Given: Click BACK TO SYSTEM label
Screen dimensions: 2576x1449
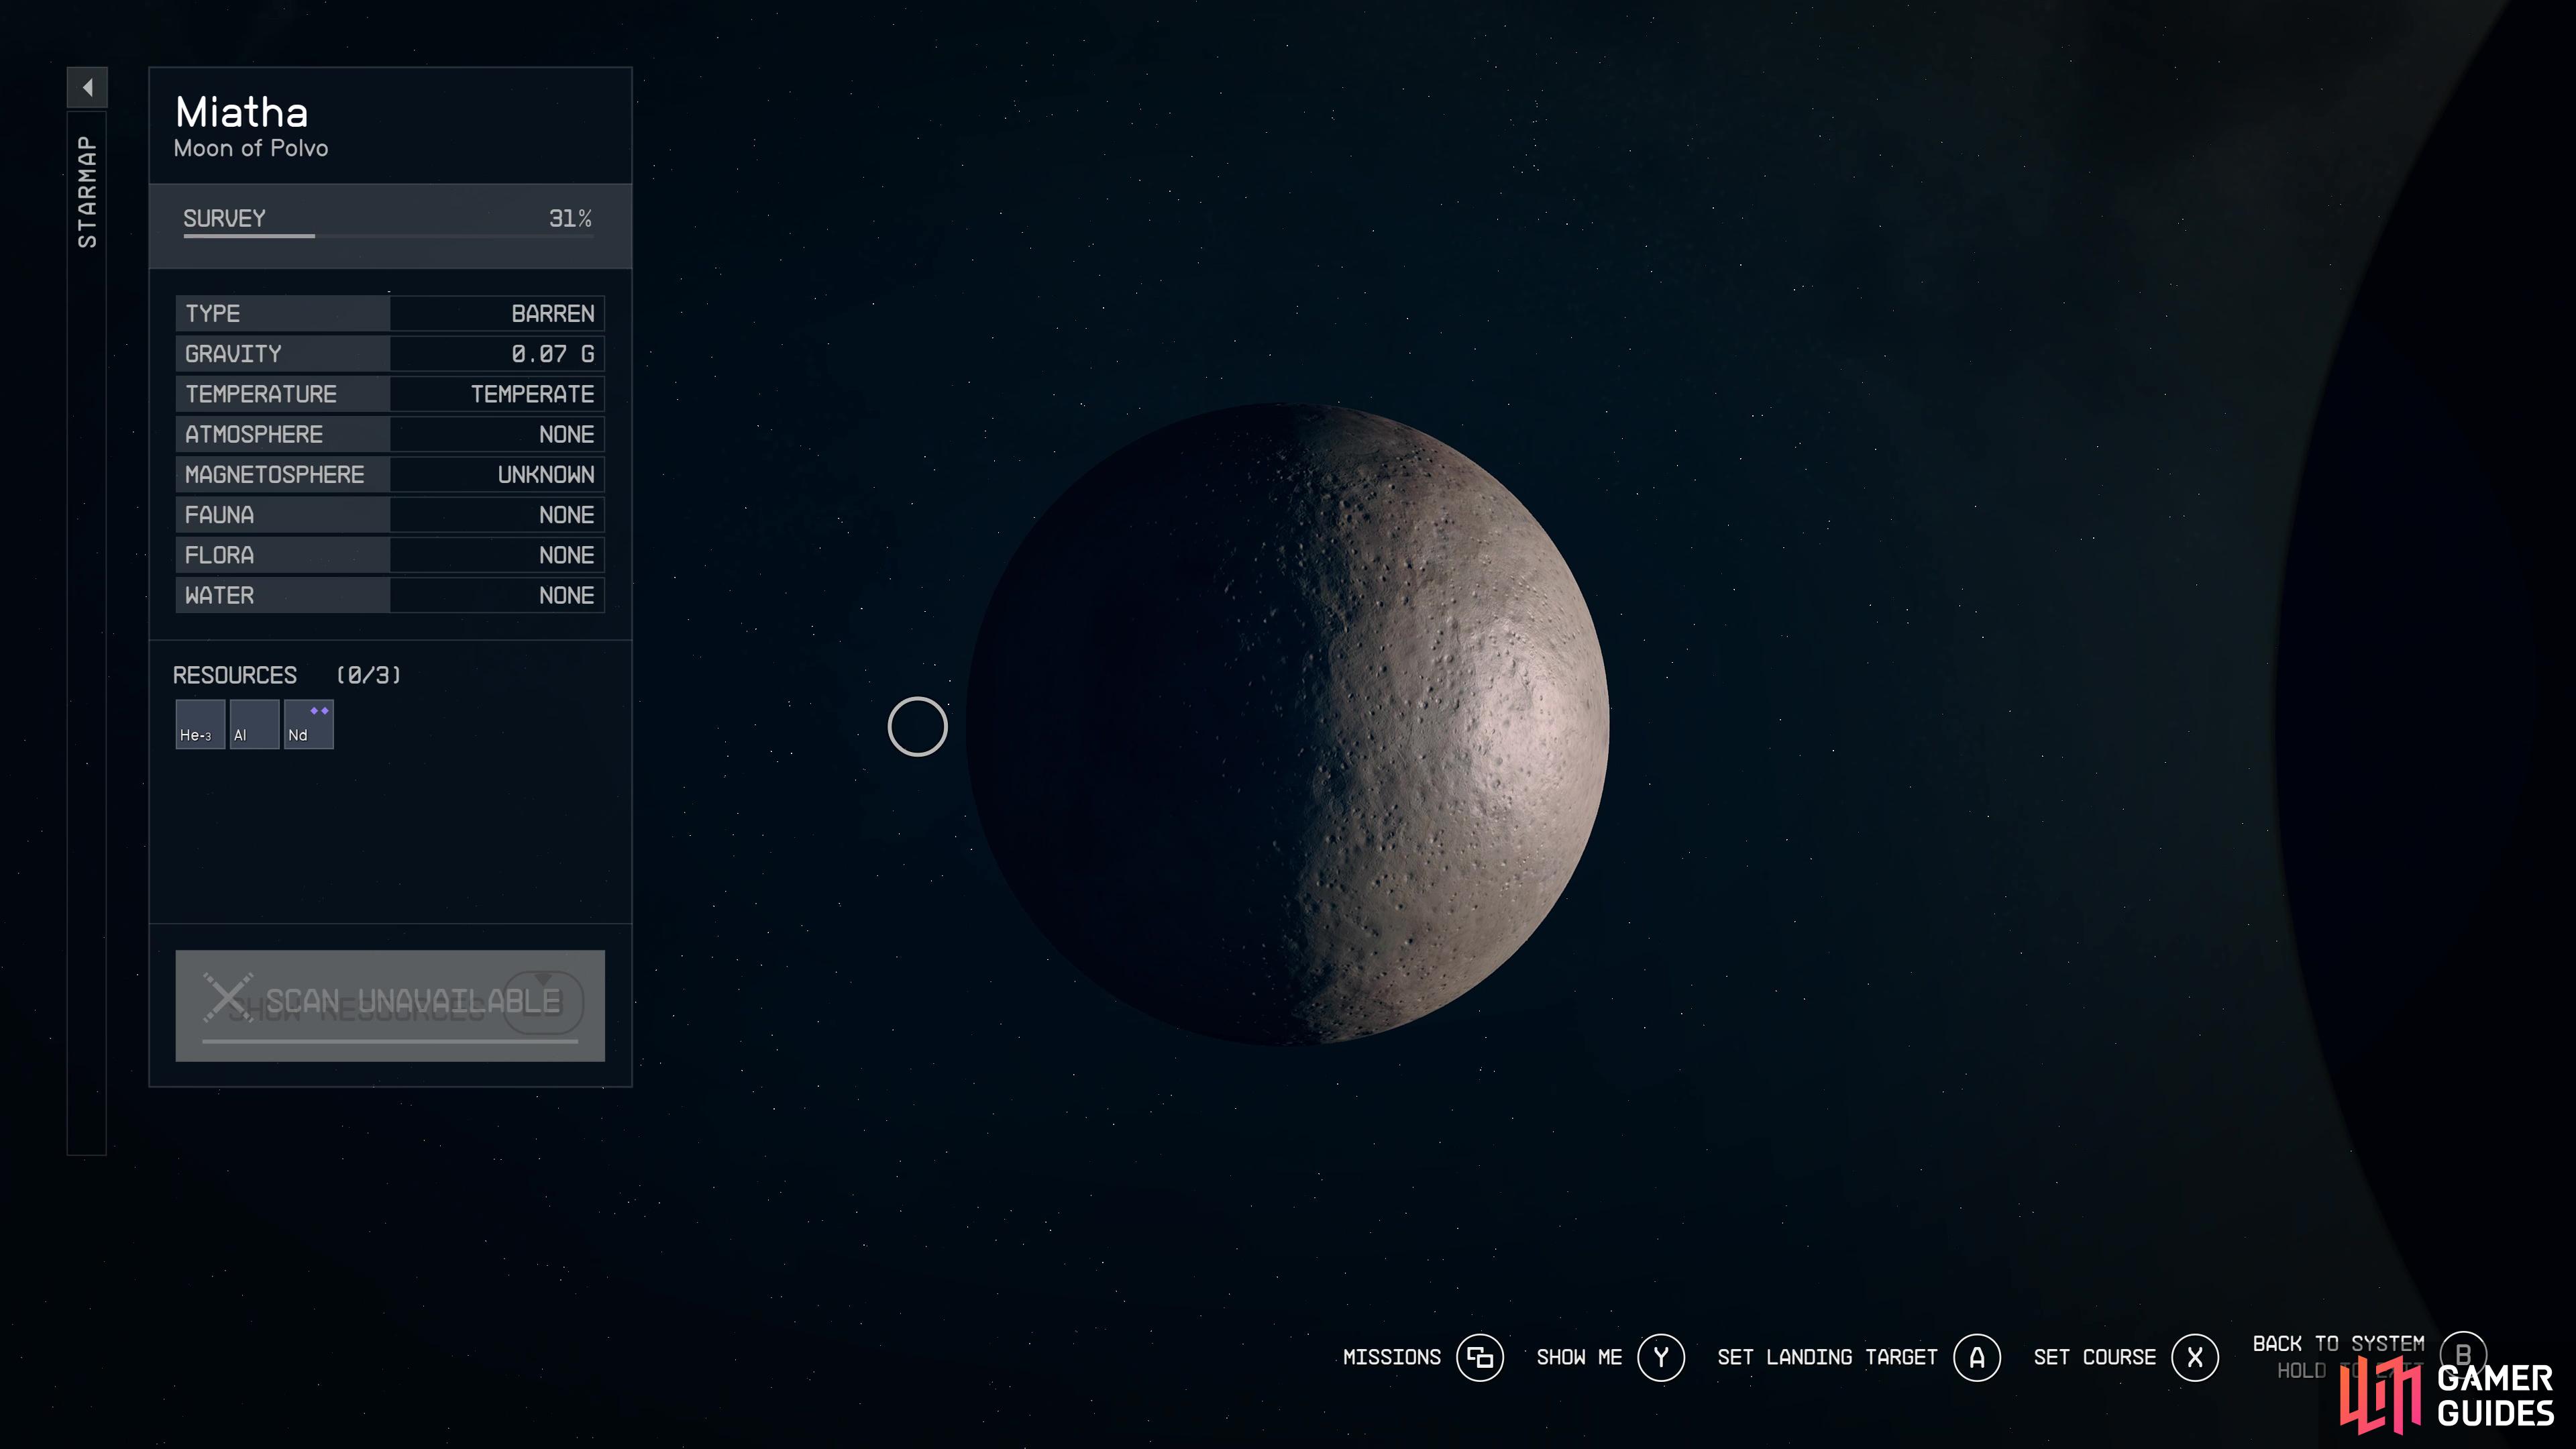Looking at the screenshot, I should click(x=2339, y=1343).
